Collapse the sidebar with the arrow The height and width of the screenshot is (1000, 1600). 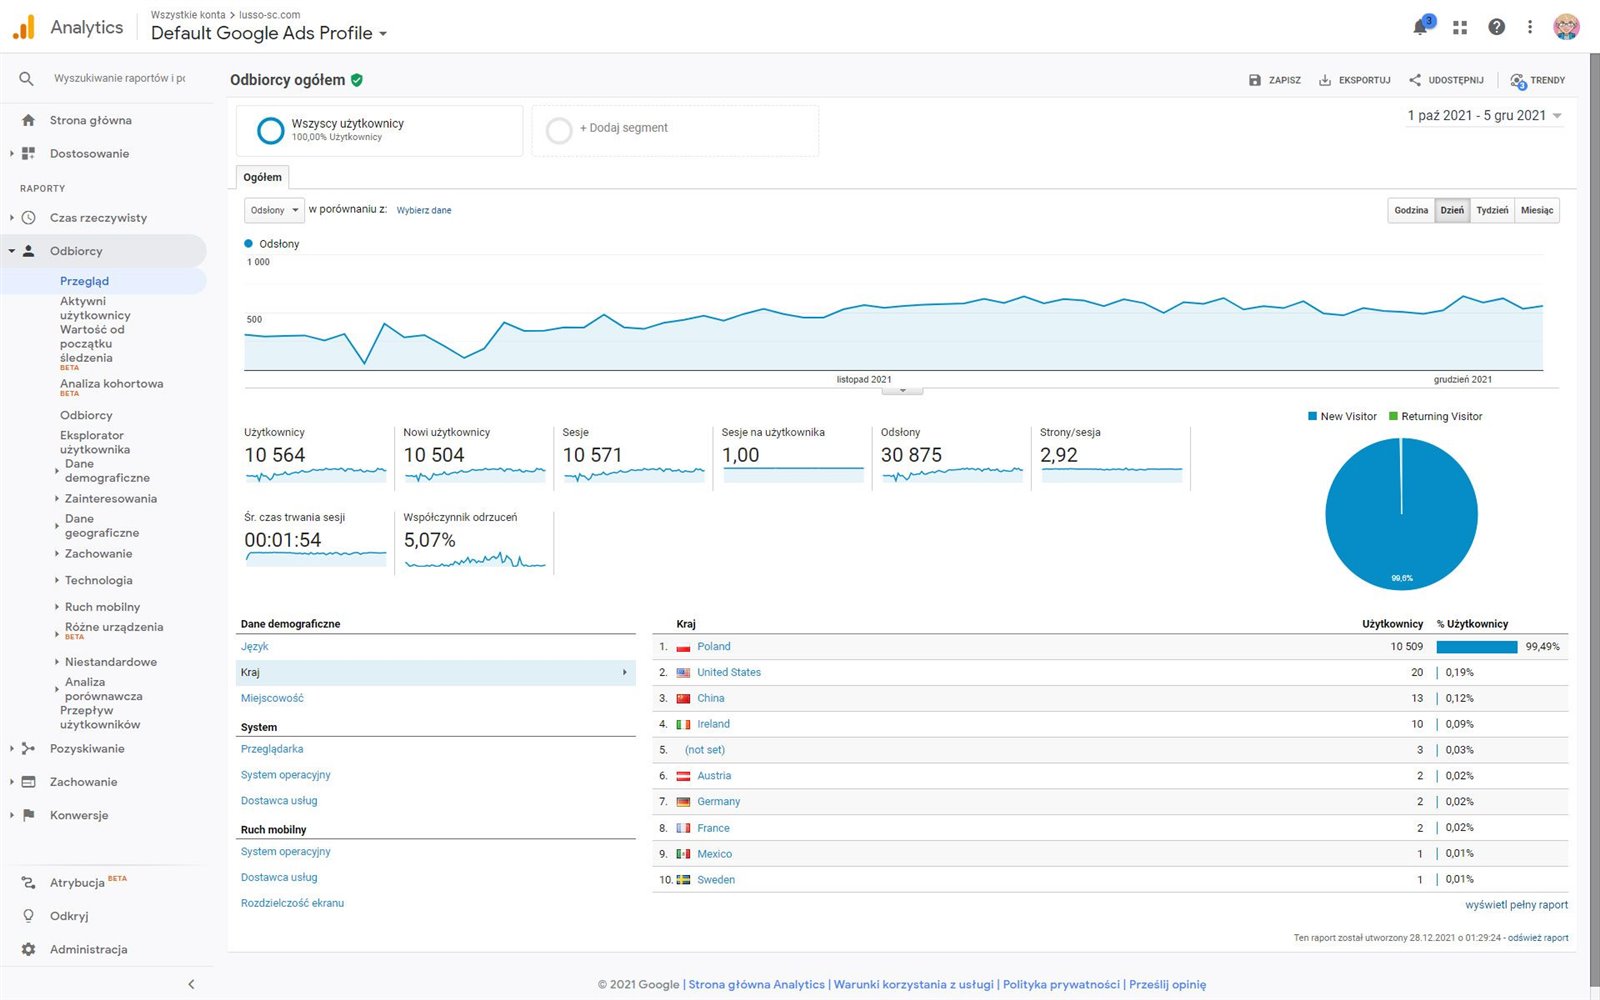point(191,984)
